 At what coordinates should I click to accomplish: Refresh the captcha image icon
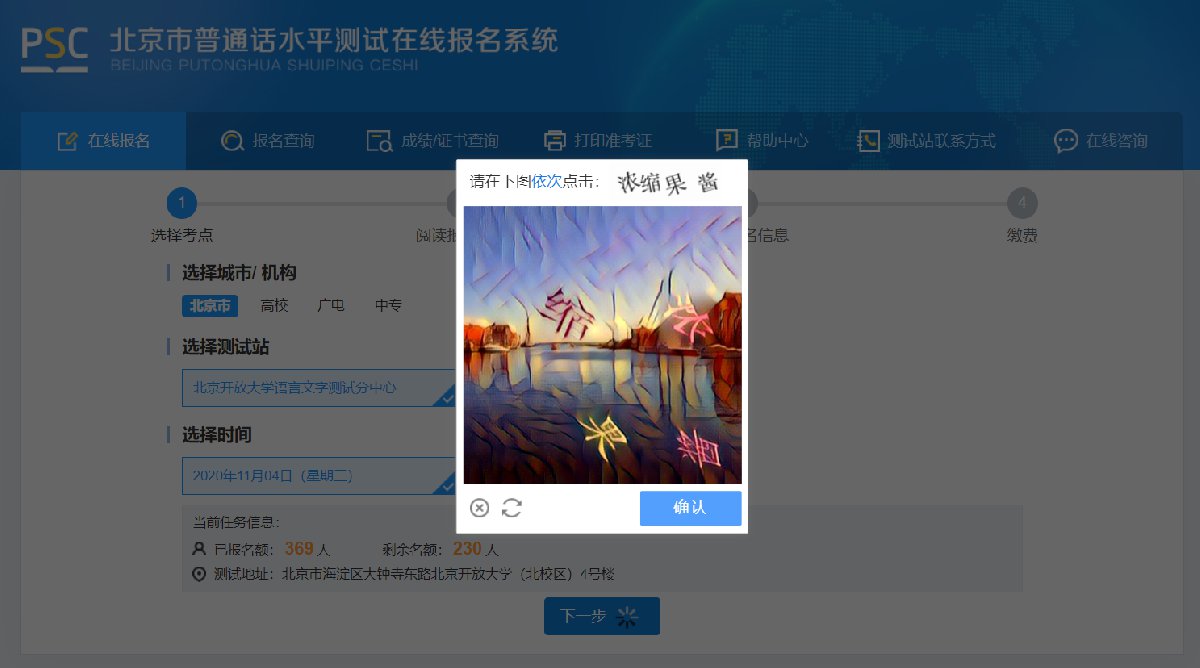click(x=512, y=508)
